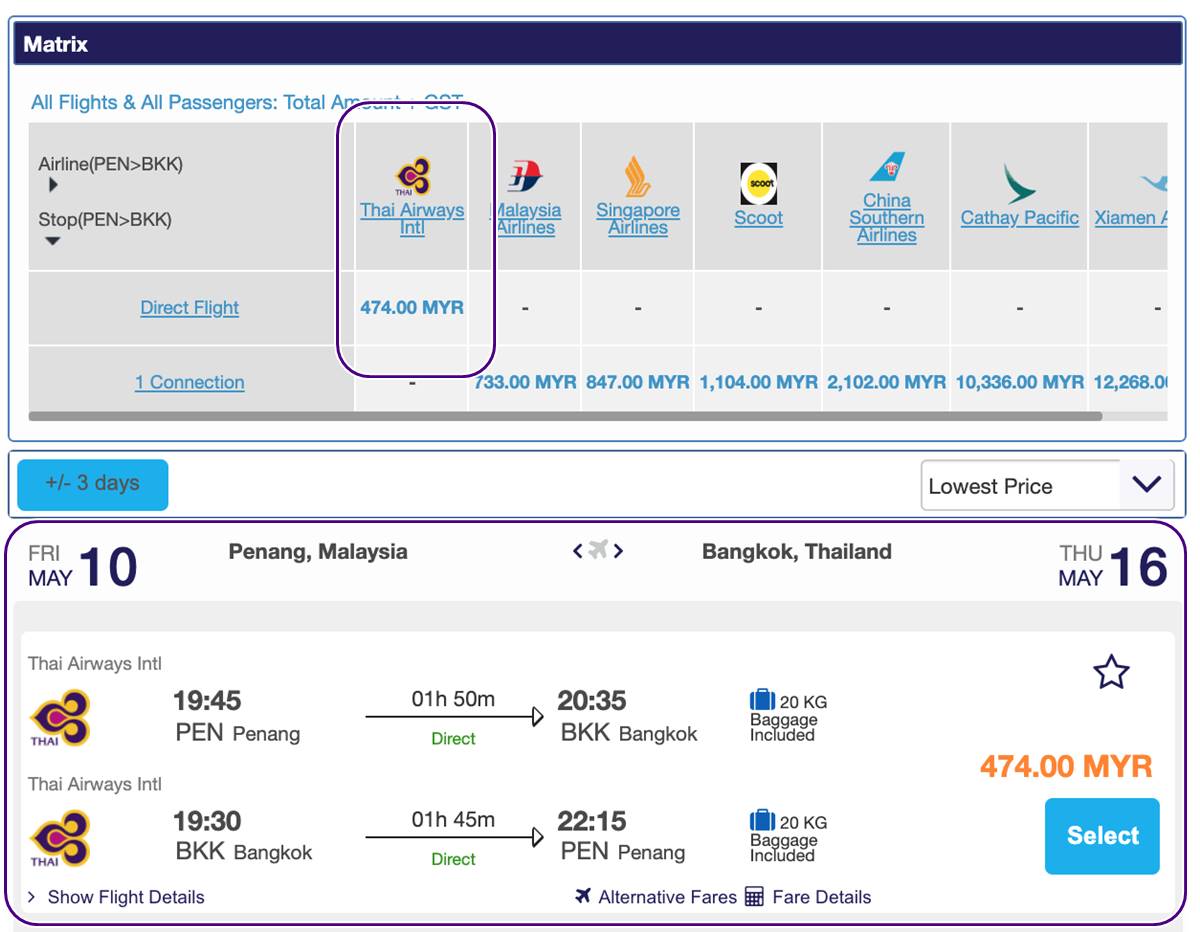Go to next date with right chevron
This screenshot has height=932, width=1200.
tap(619, 550)
